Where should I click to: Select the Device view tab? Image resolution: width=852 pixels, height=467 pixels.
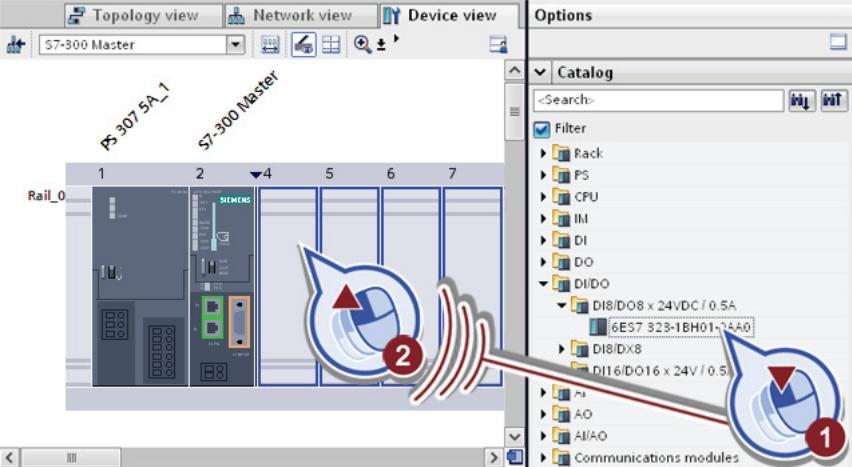(449, 15)
